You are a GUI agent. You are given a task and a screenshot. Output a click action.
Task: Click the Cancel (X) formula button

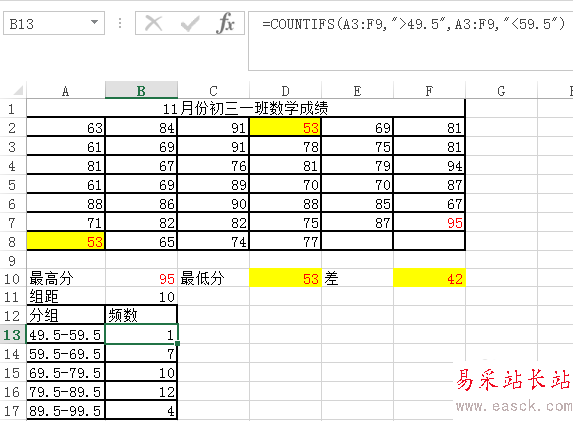153,23
